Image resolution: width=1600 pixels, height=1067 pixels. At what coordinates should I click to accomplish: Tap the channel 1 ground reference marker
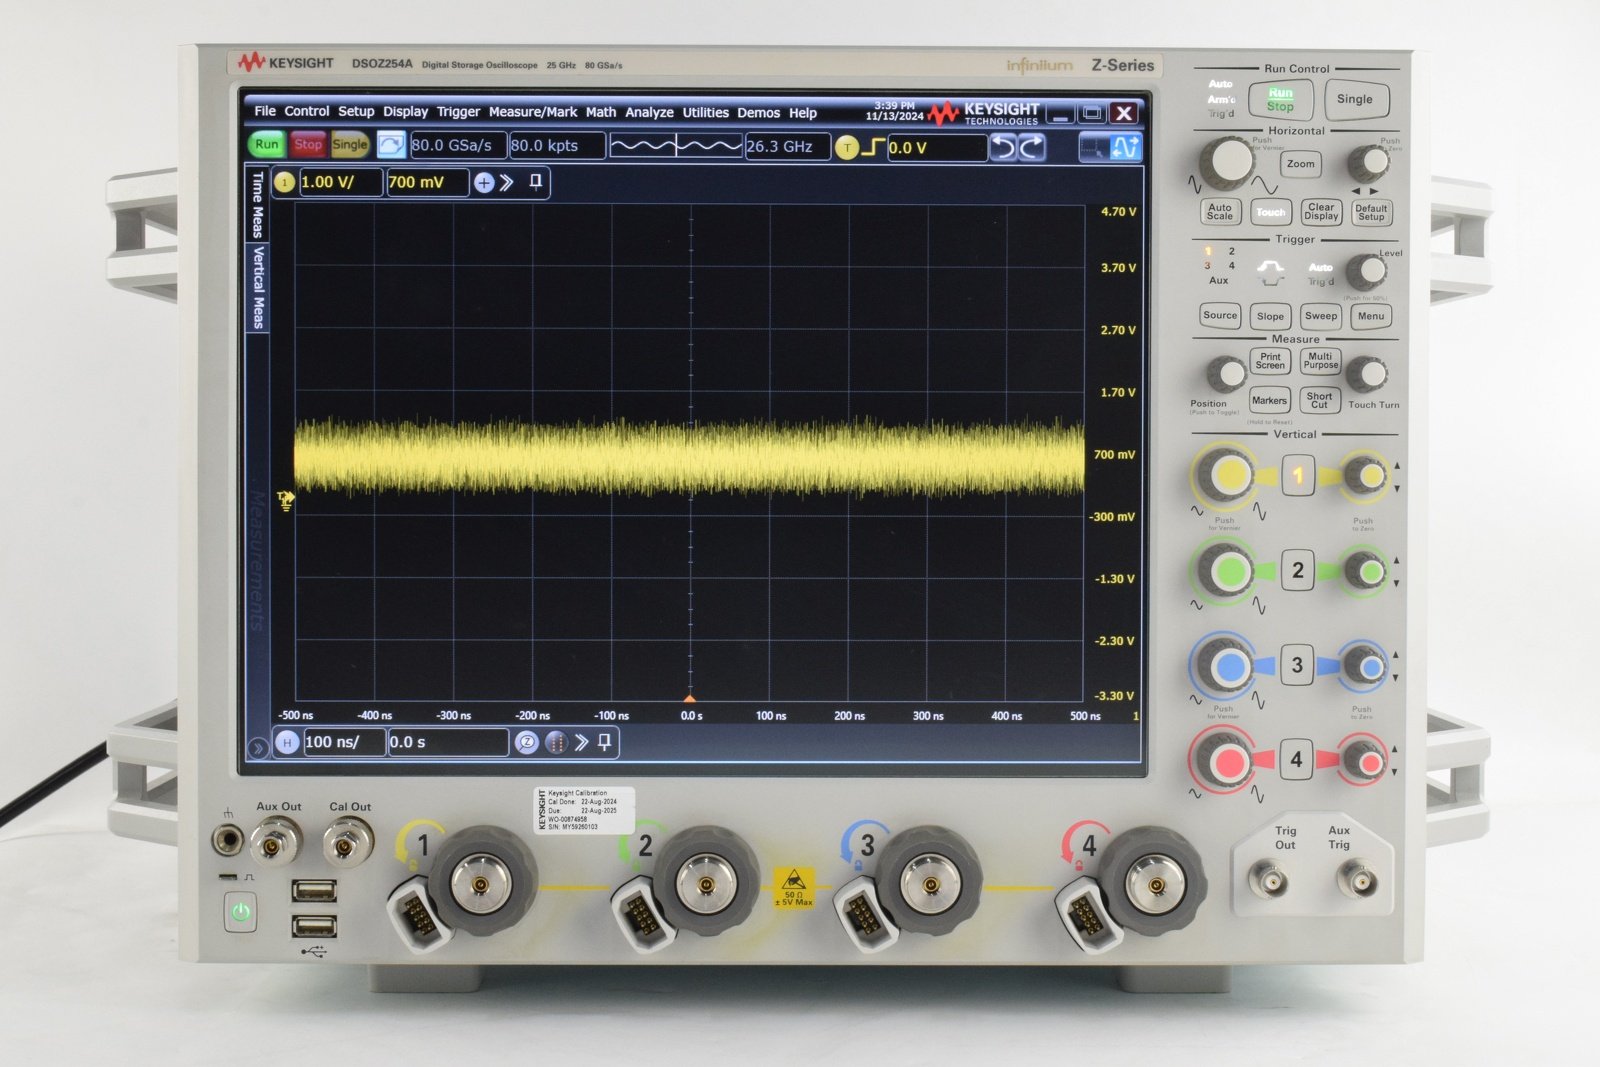point(286,501)
